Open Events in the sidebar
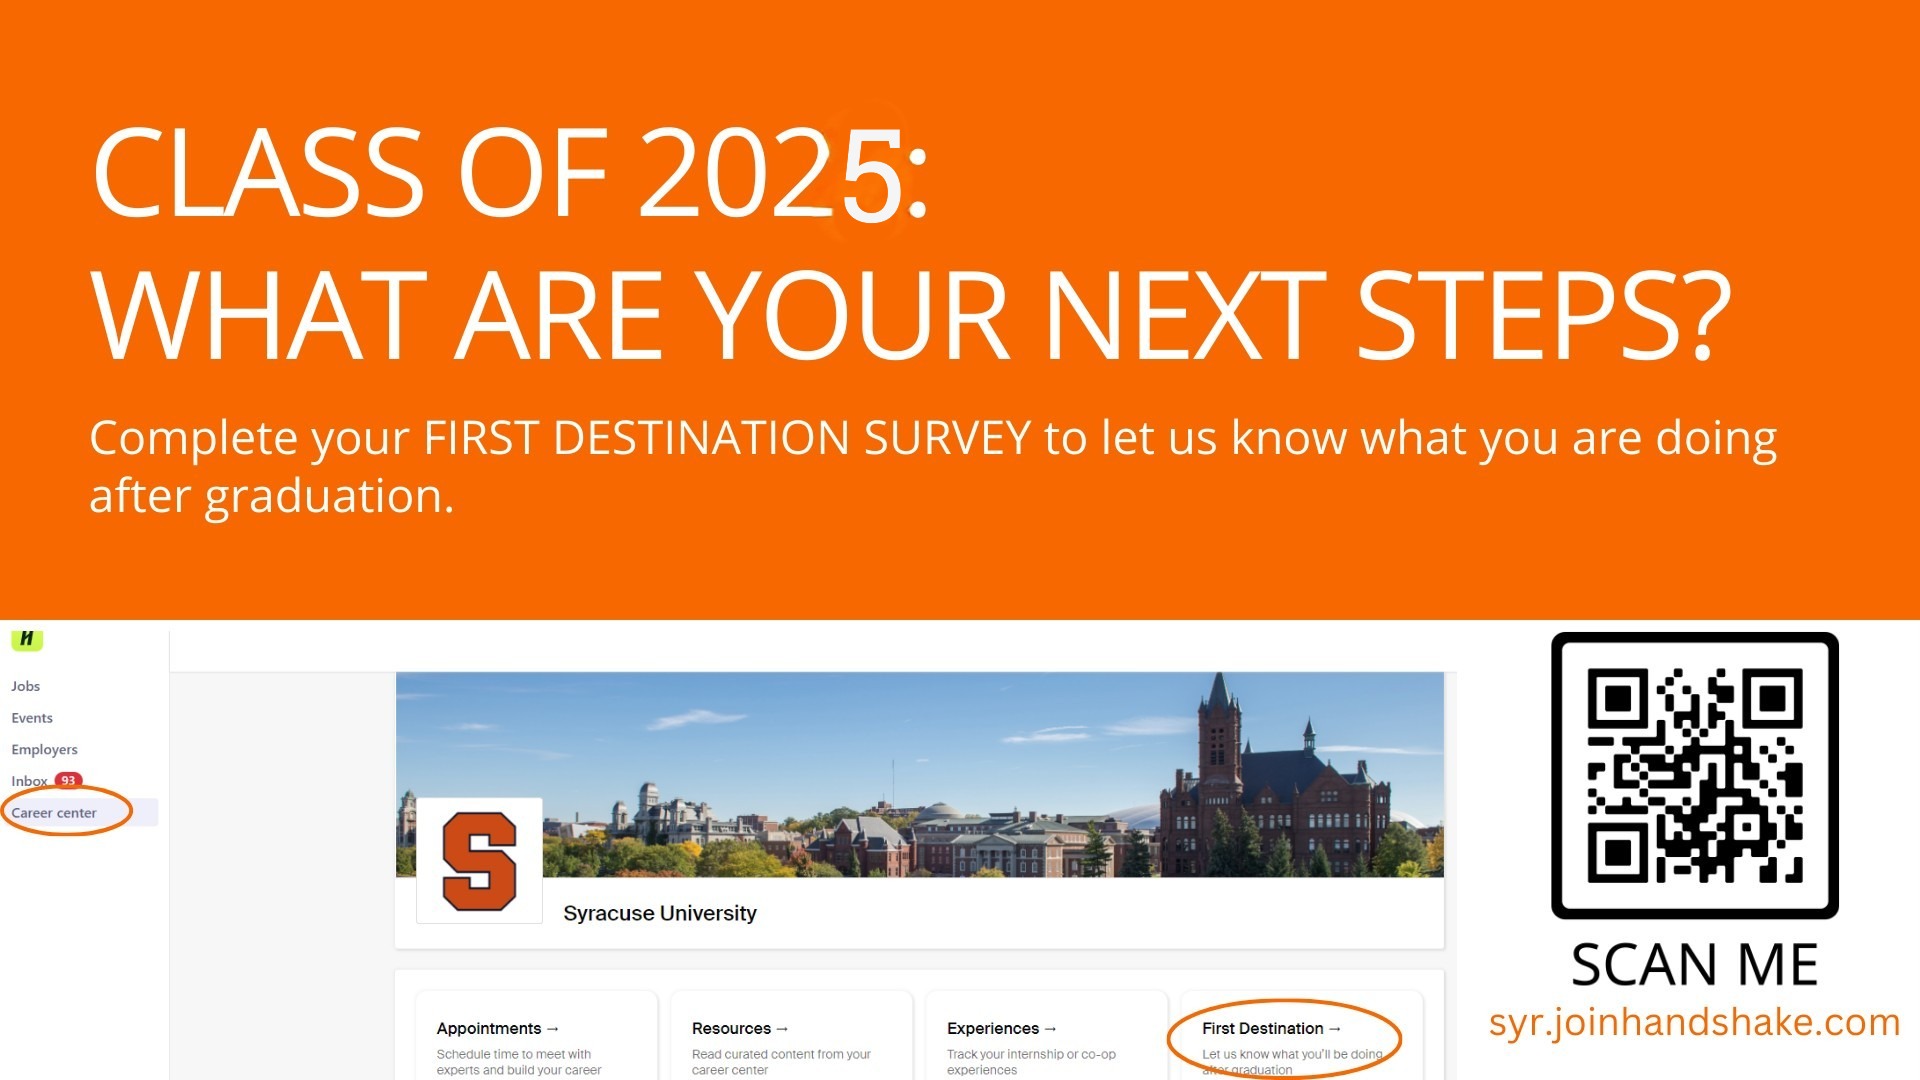The image size is (1920, 1080). pos(32,718)
